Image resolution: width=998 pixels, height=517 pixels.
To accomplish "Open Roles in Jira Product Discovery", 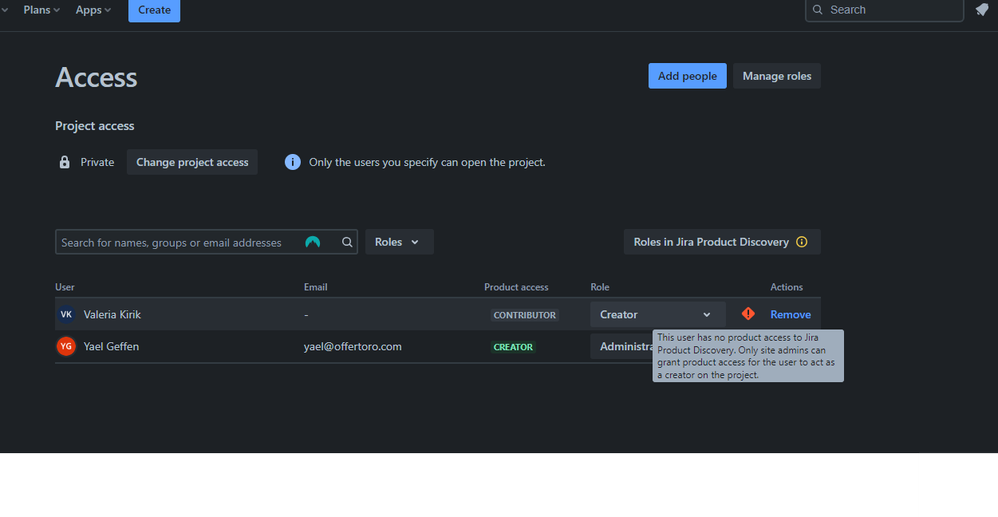I will click(x=722, y=242).
